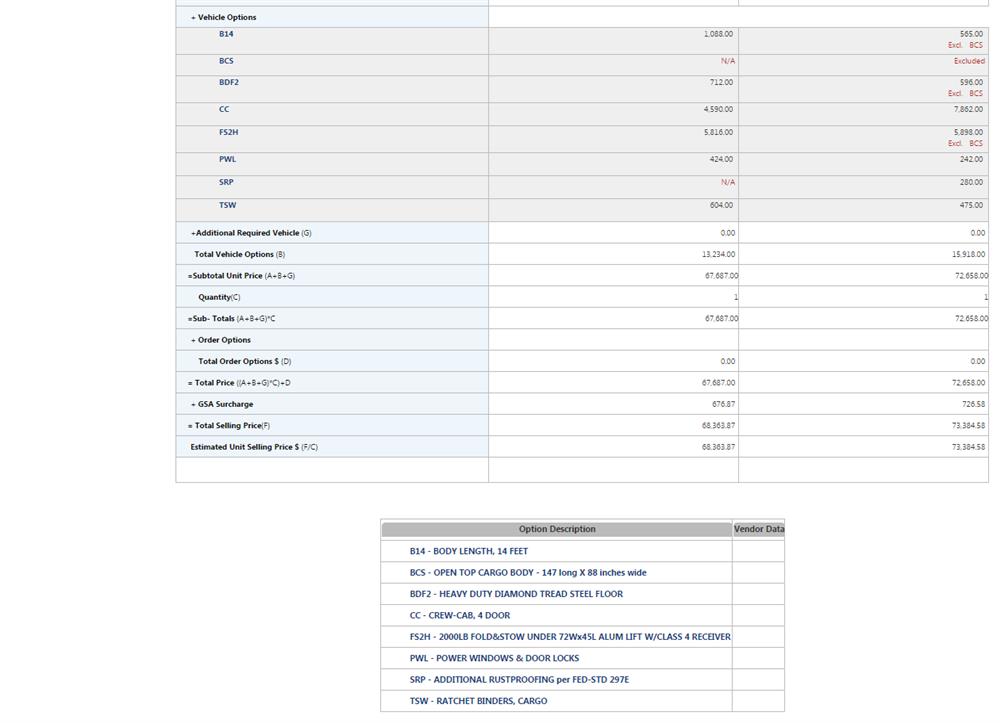Click 'PWL - POWER WINDOWS & DOOR LOCKS'
Image resolution: width=1000 pixels, height=723 pixels.
[x=494, y=658]
